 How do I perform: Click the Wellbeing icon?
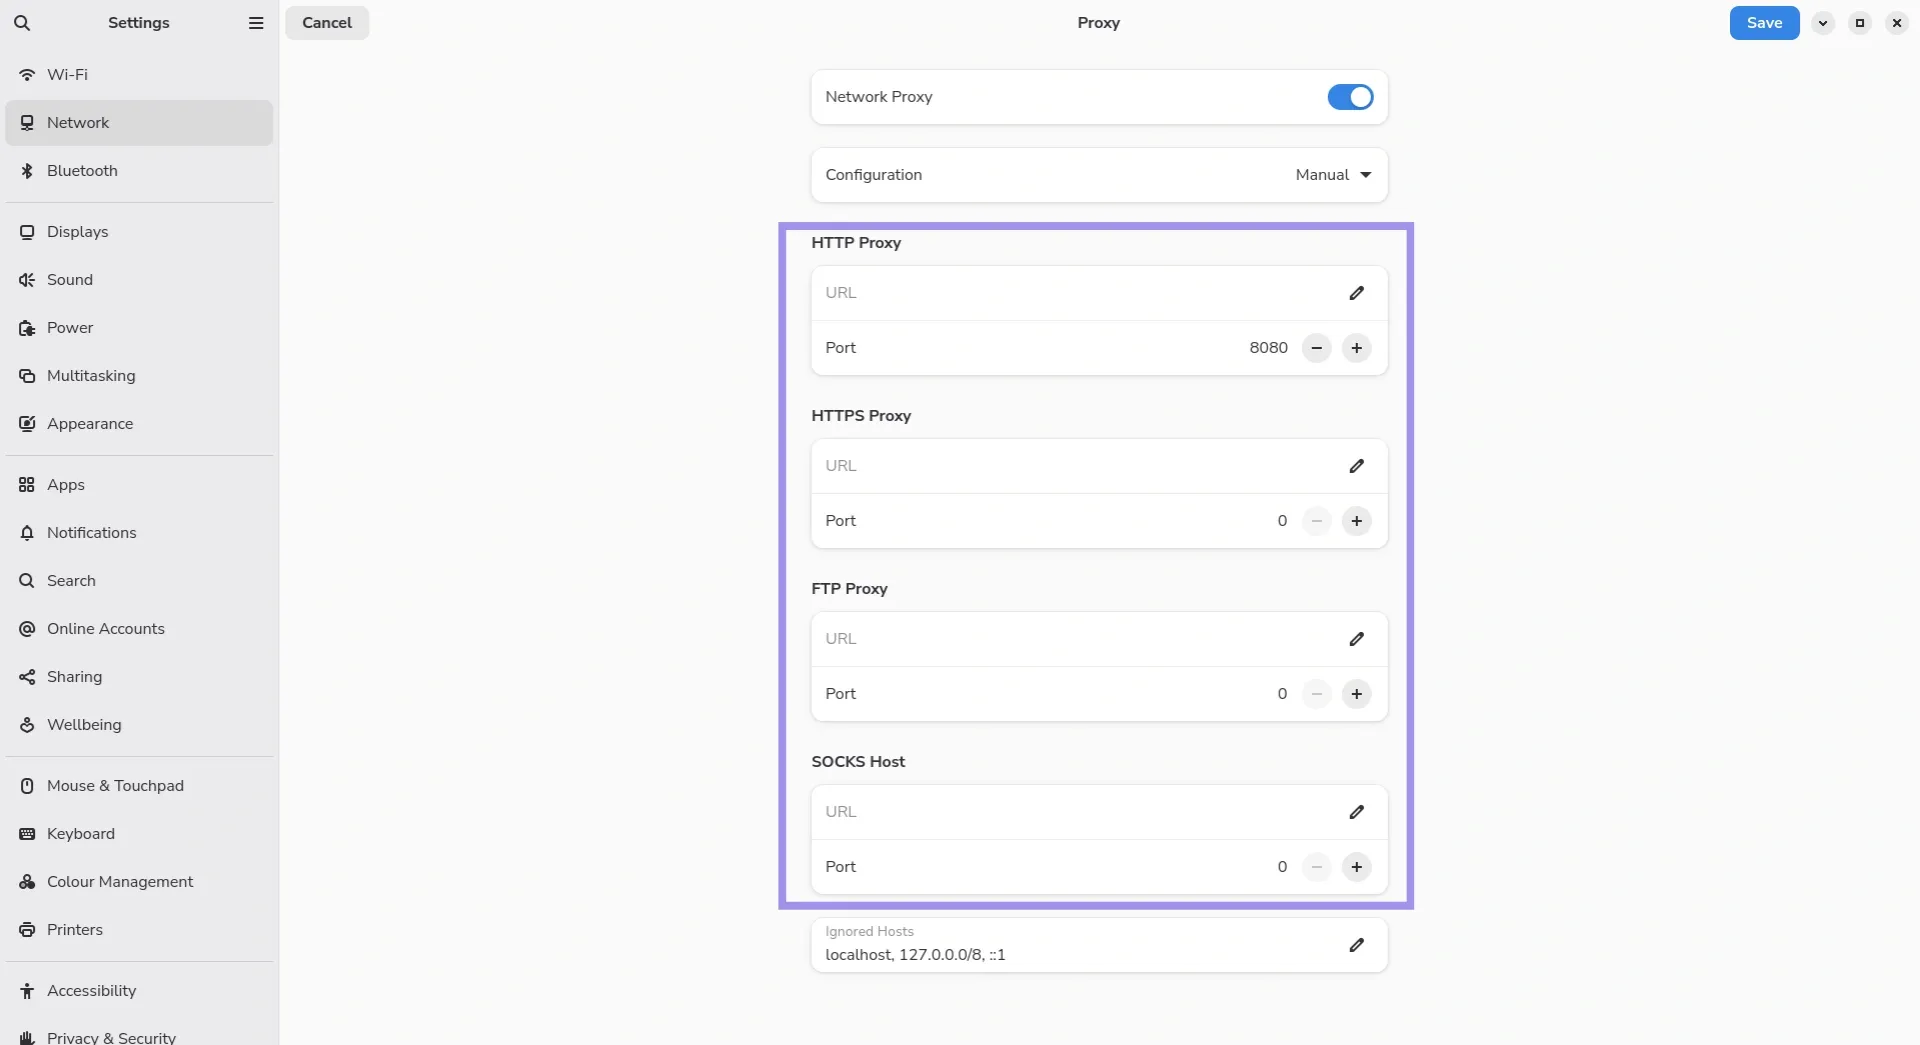click(27, 725)
